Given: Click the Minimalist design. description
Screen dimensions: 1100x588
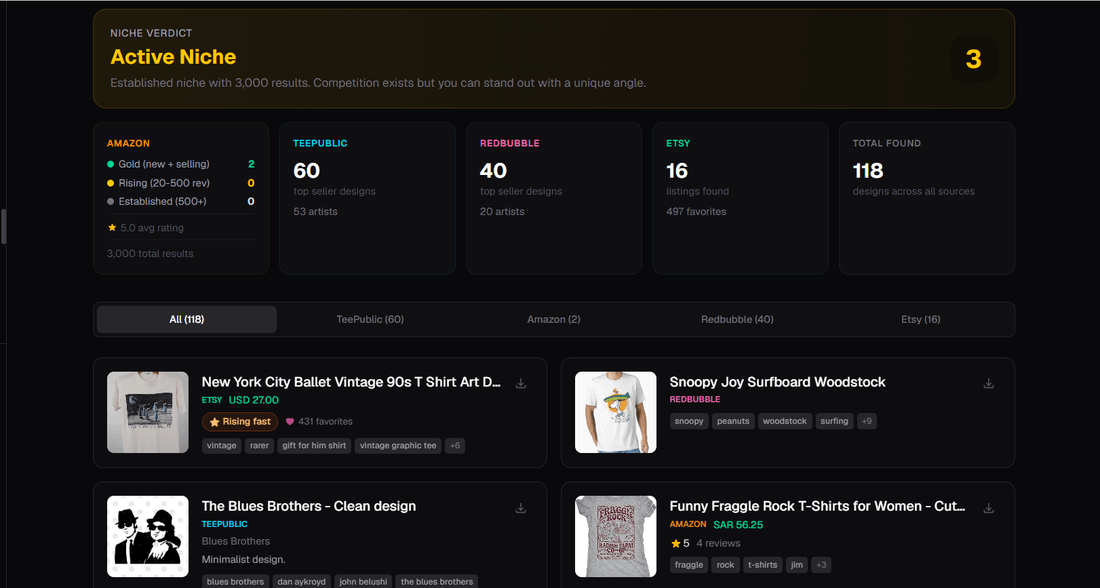Looking at the screenshot, I should [x=243, y=559].
